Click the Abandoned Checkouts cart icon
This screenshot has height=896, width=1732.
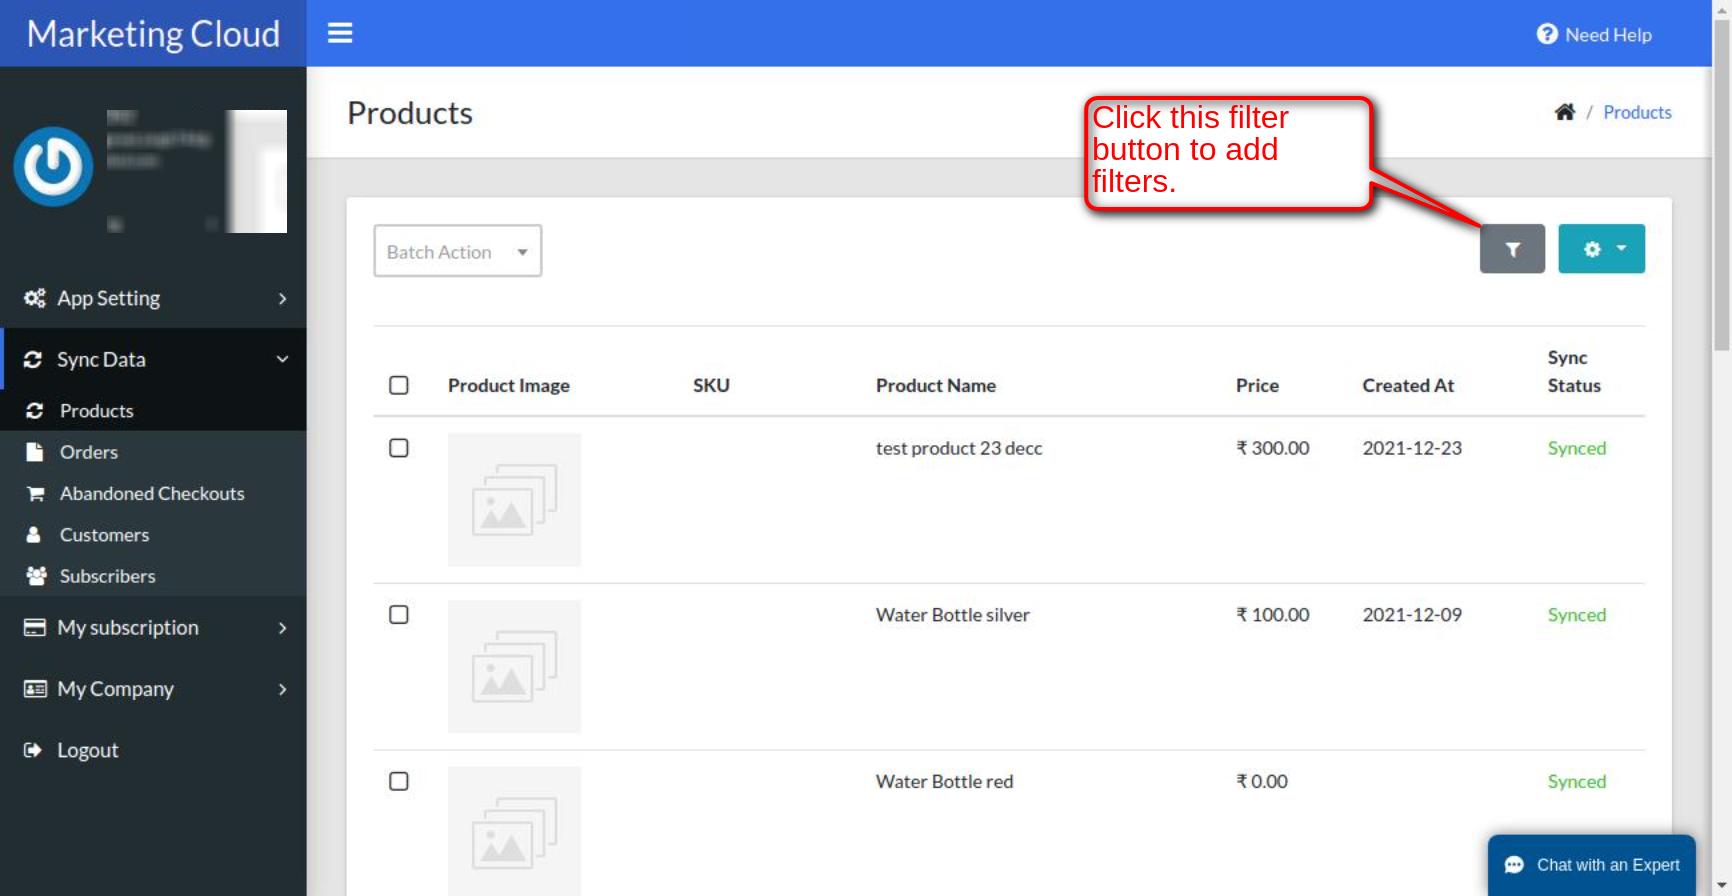tap(35, 493)
